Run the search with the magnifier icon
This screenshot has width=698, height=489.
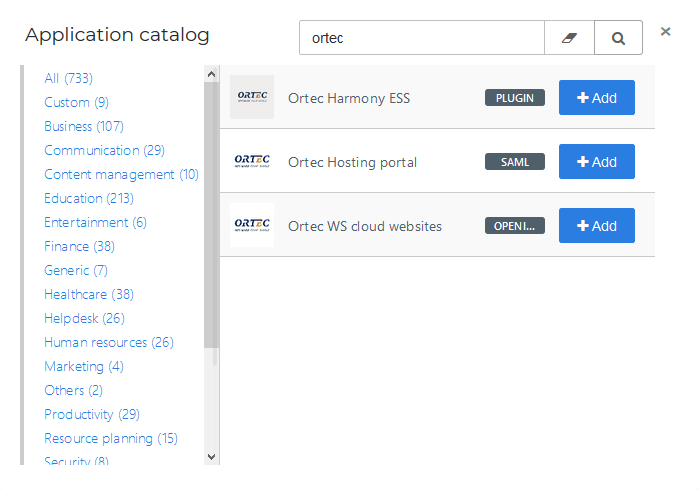pos(618,38)
